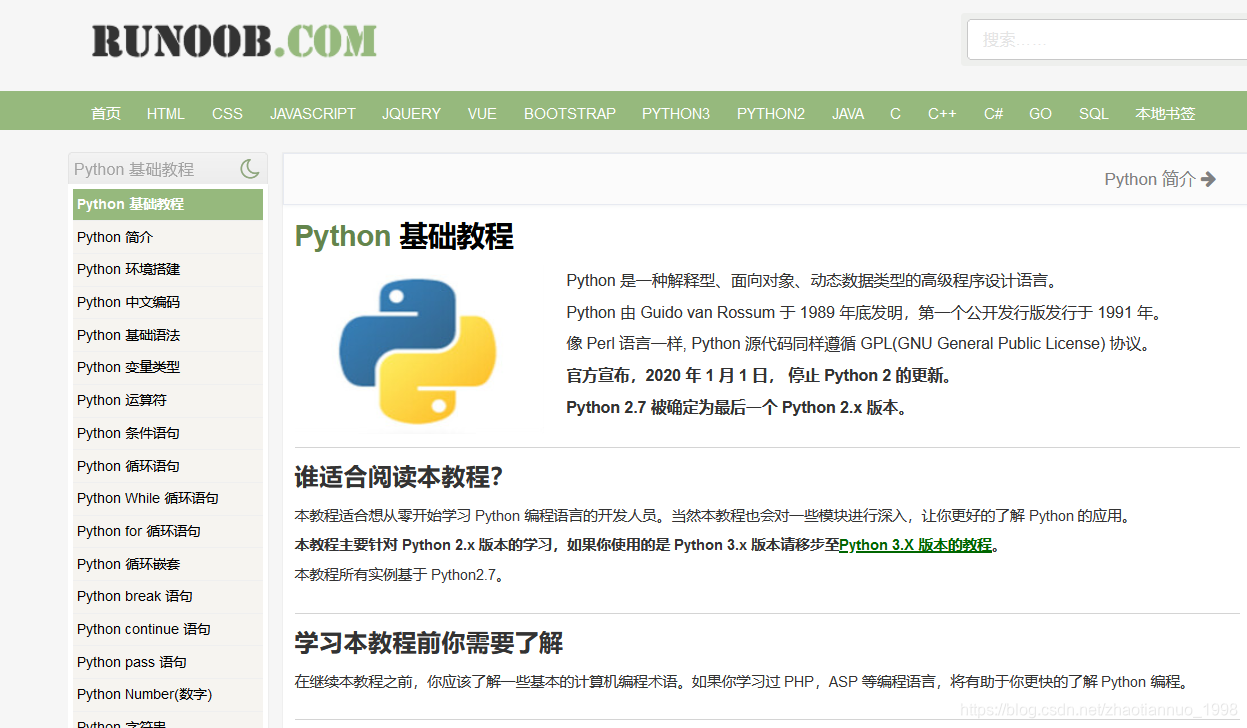The image size is (1247, 728).
Task: Click the next-page link Python 简介
Action: point(1150,179)
